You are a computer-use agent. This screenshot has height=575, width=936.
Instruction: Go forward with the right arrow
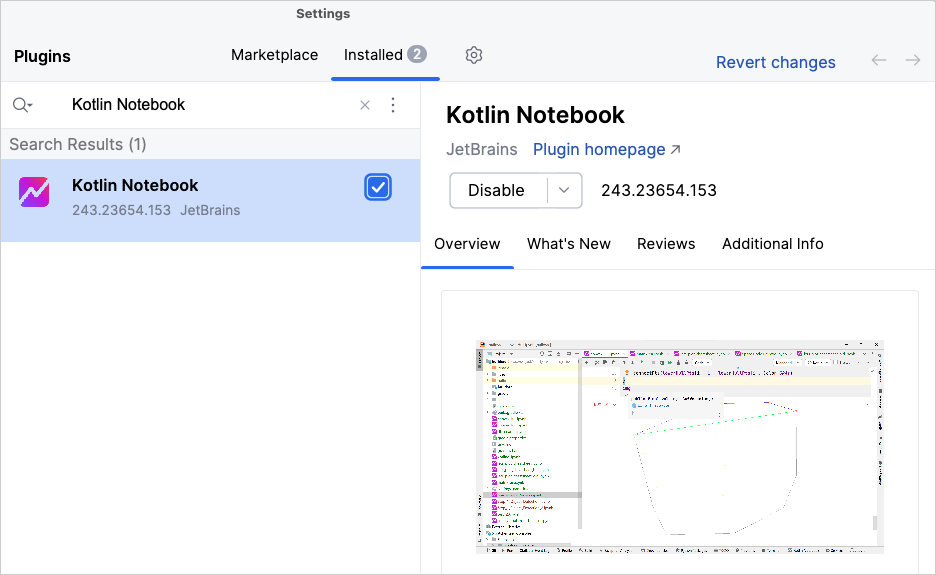[x=913, y=60]
